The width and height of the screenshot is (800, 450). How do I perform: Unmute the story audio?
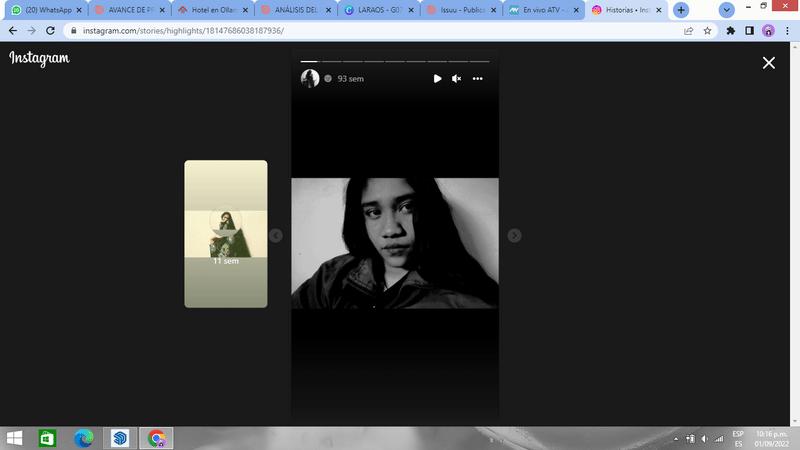pos(457,79)
